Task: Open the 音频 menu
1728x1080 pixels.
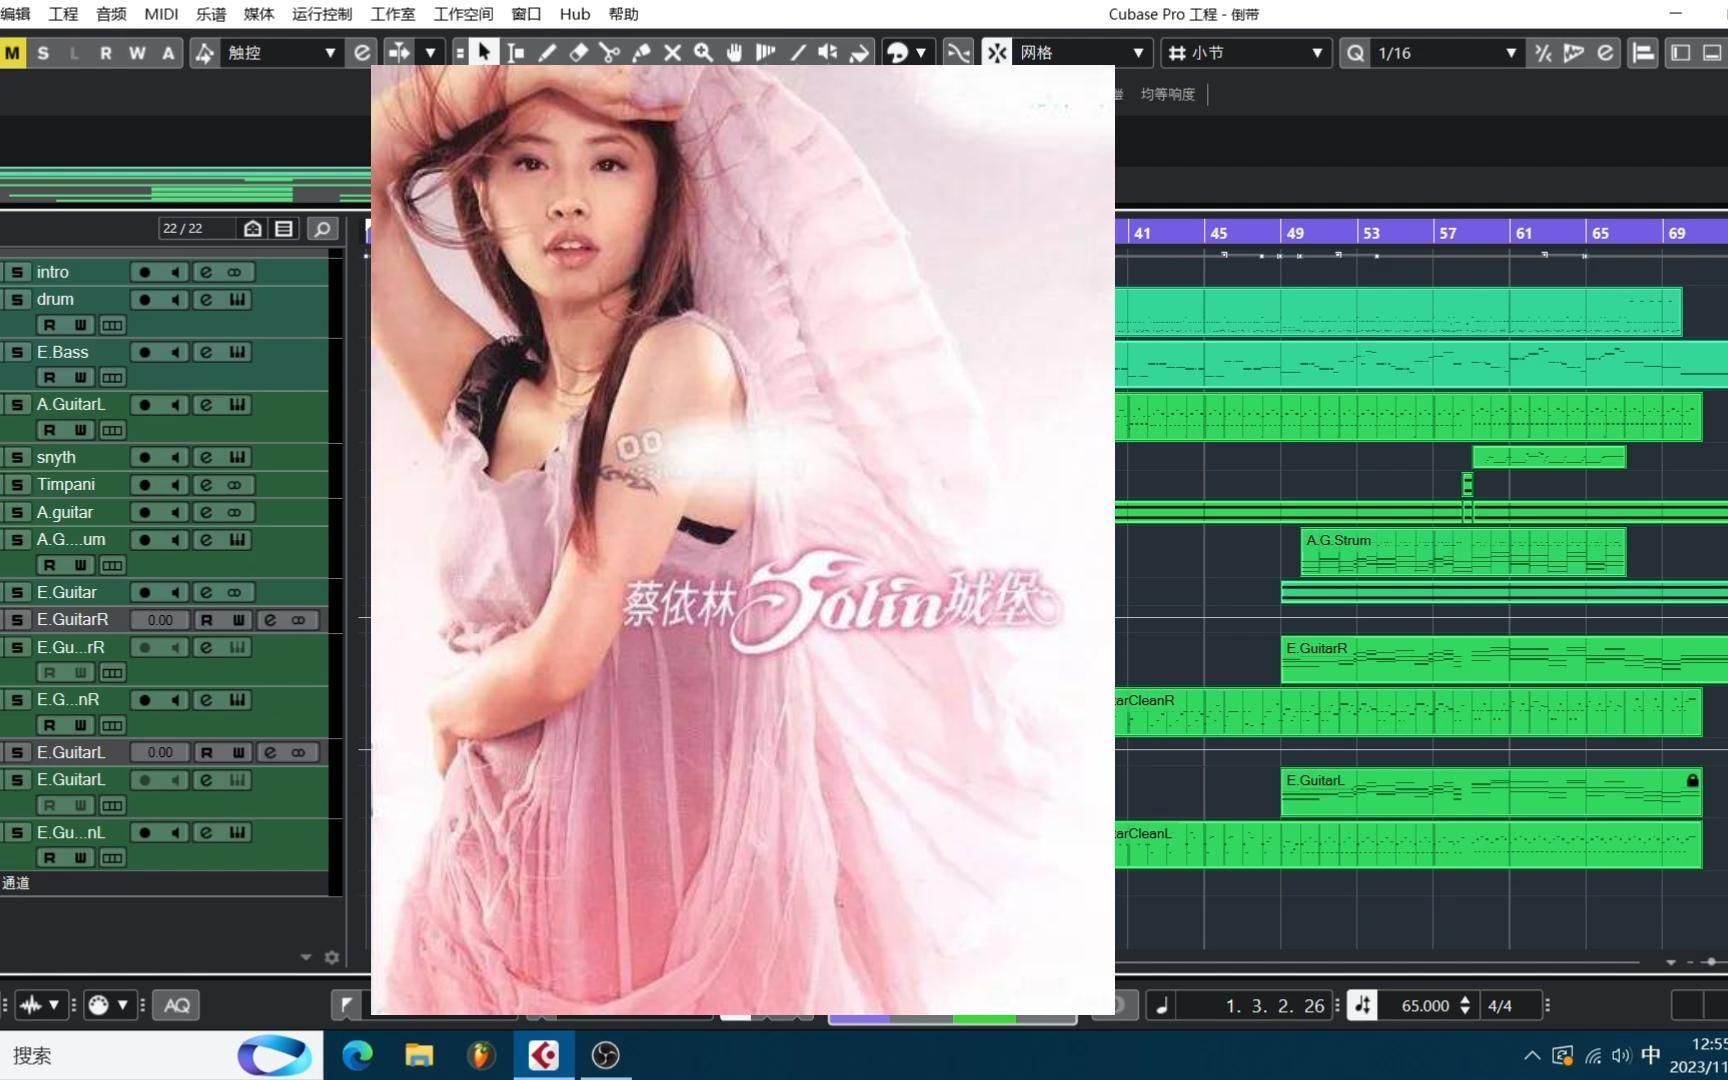Action: pyautogui.click(x=111, y=14)
